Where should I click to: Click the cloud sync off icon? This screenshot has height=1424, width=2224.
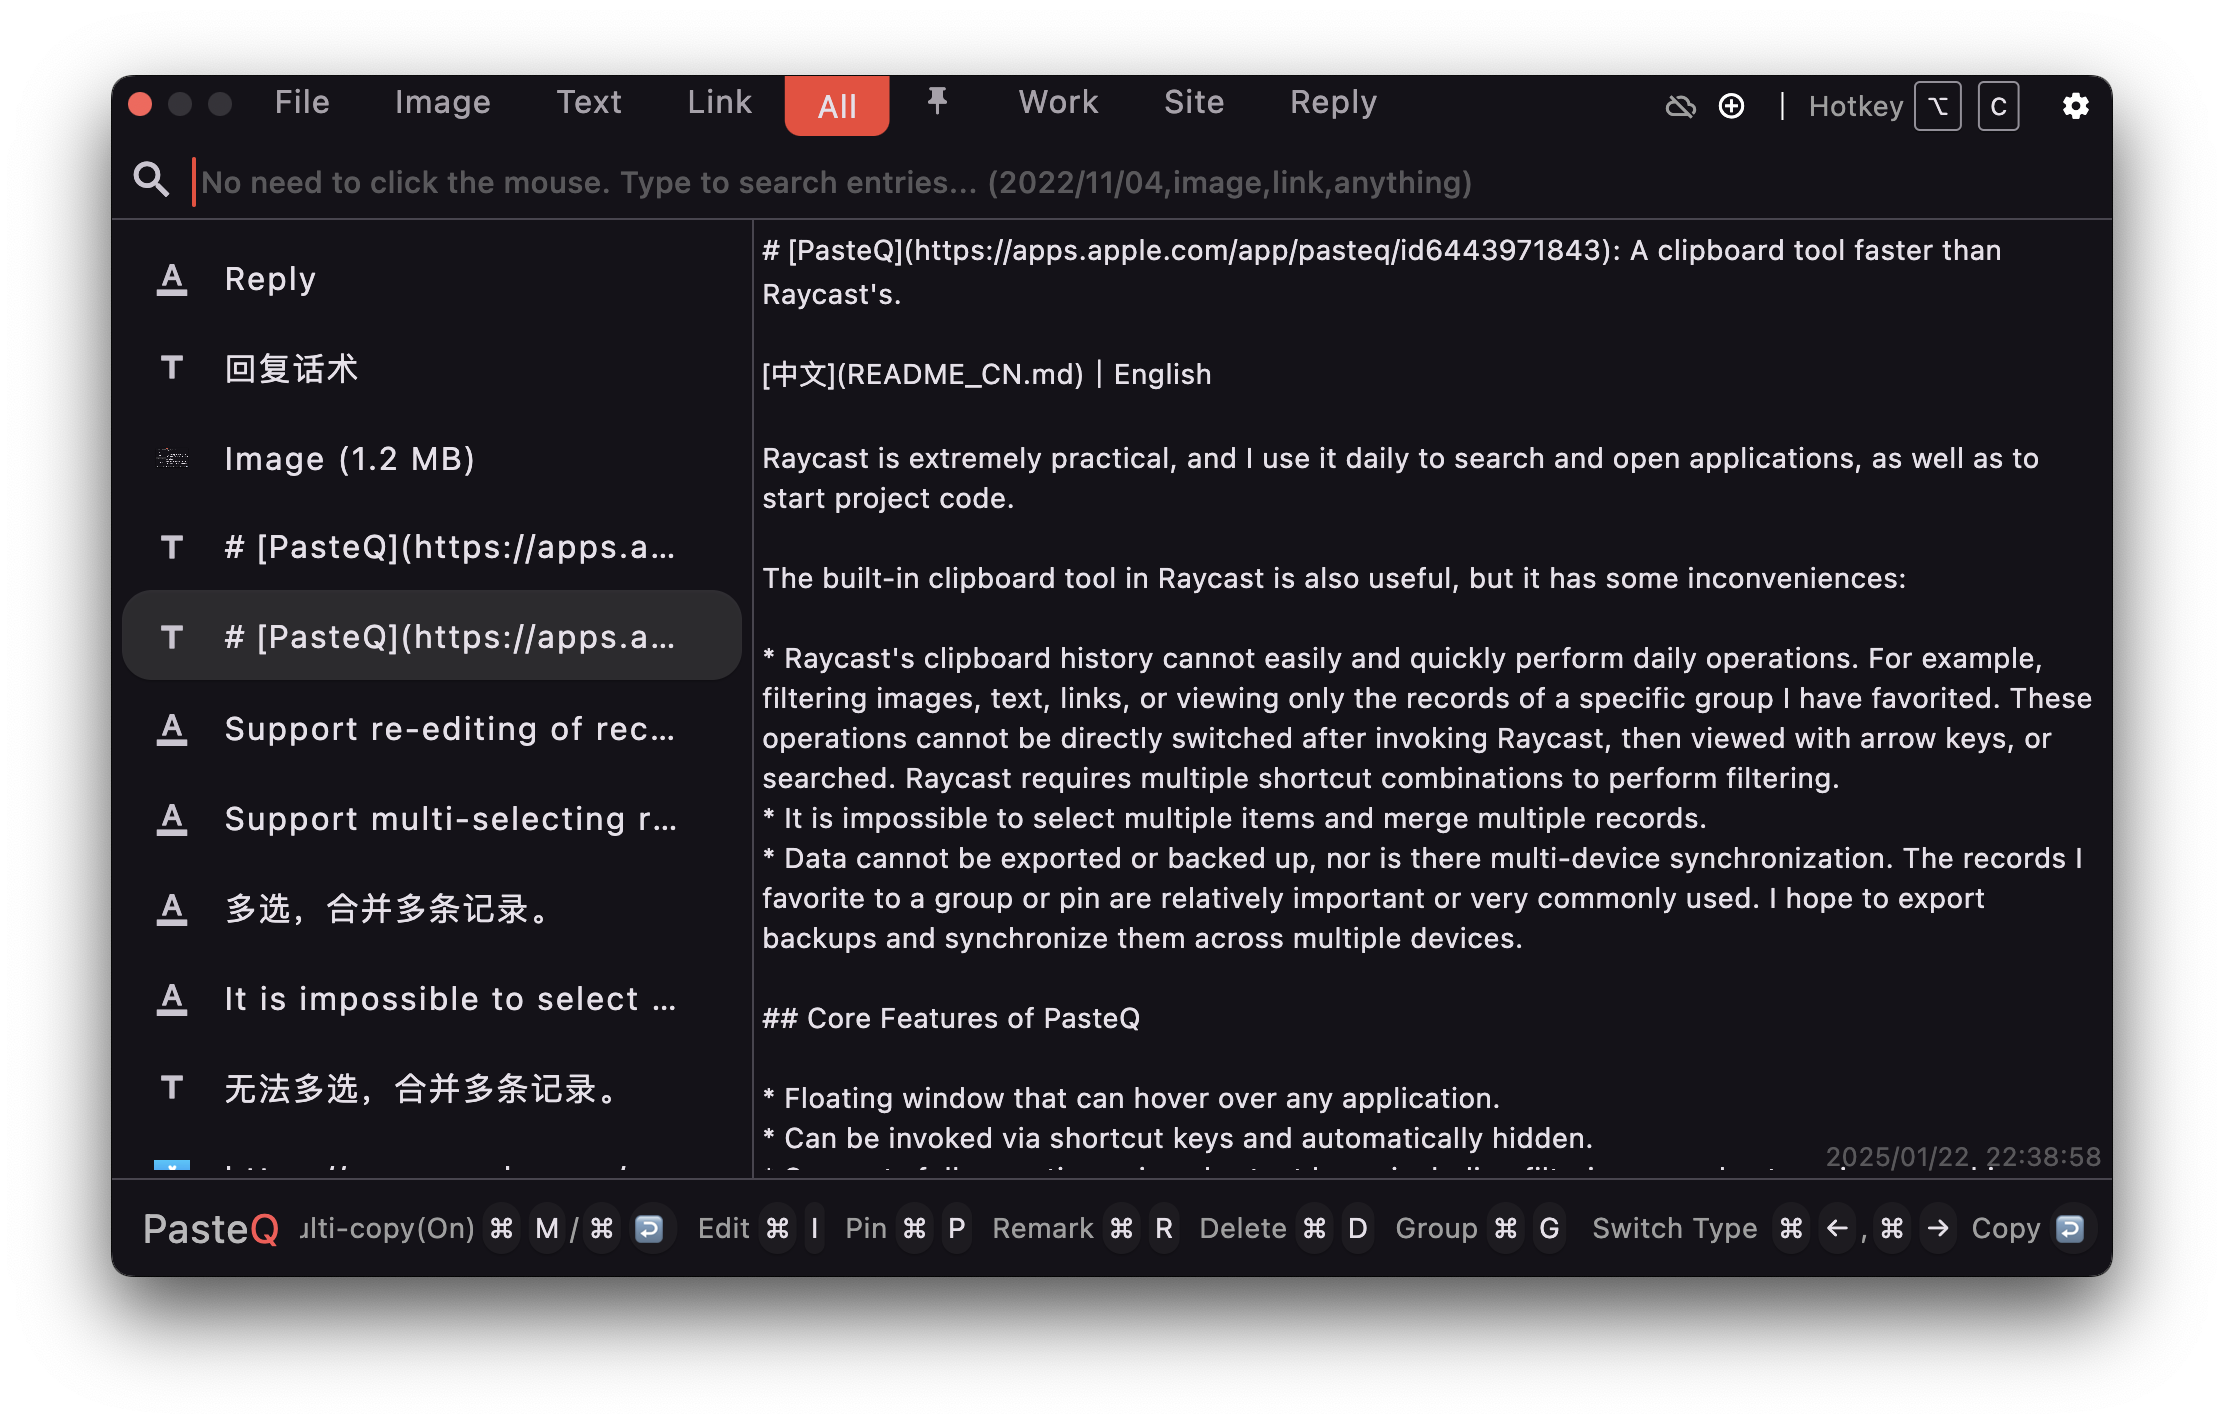(x=1680, y=106)
